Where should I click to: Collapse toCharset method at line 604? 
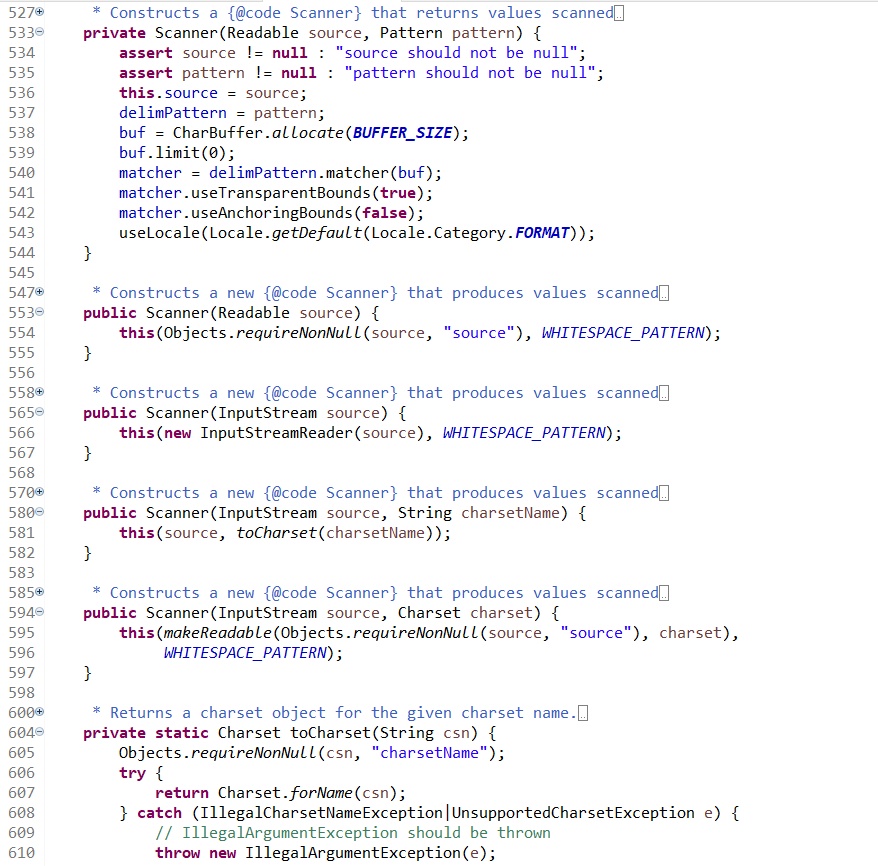(40, 732)
